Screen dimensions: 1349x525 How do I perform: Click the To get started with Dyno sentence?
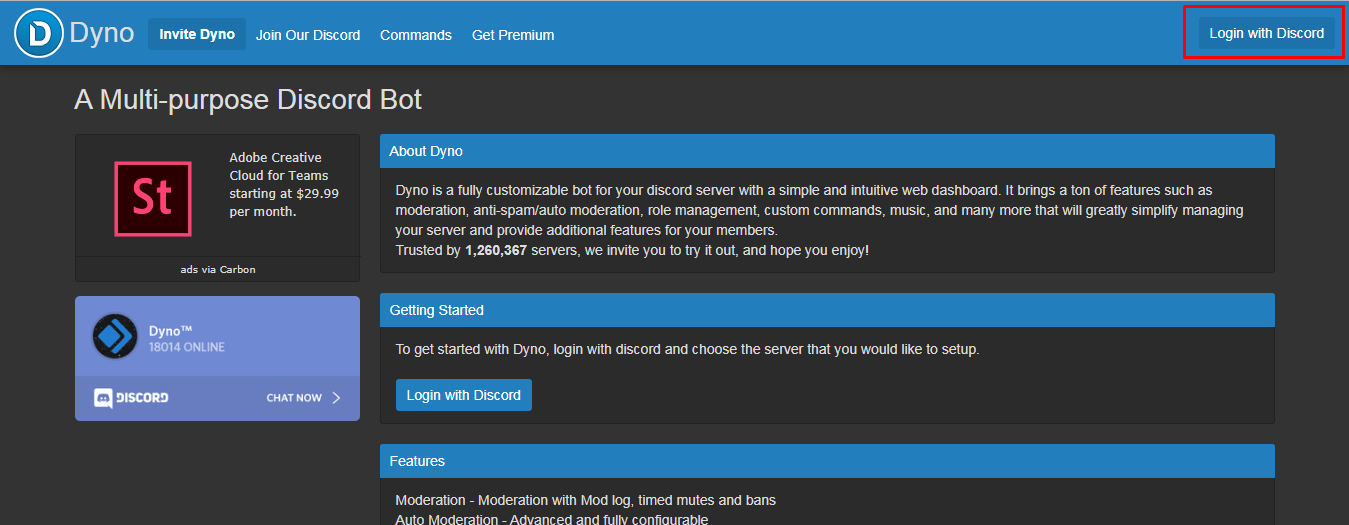click(687, 350)
